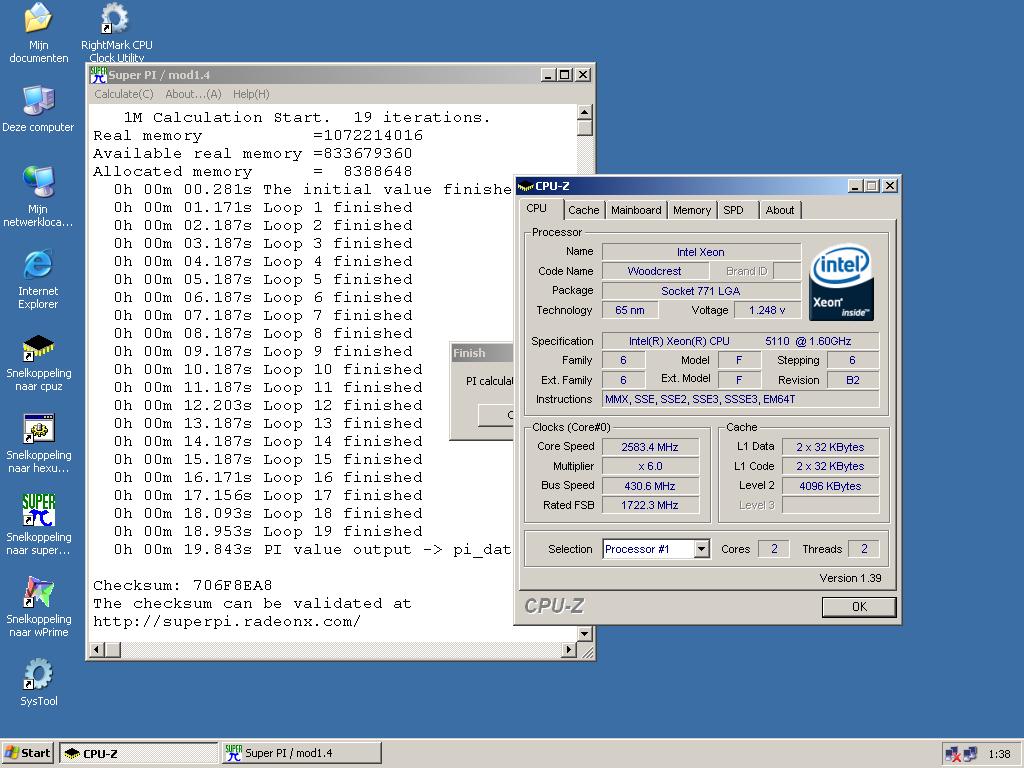
Task: Click second network tray icon
Action: coord(970,754)
